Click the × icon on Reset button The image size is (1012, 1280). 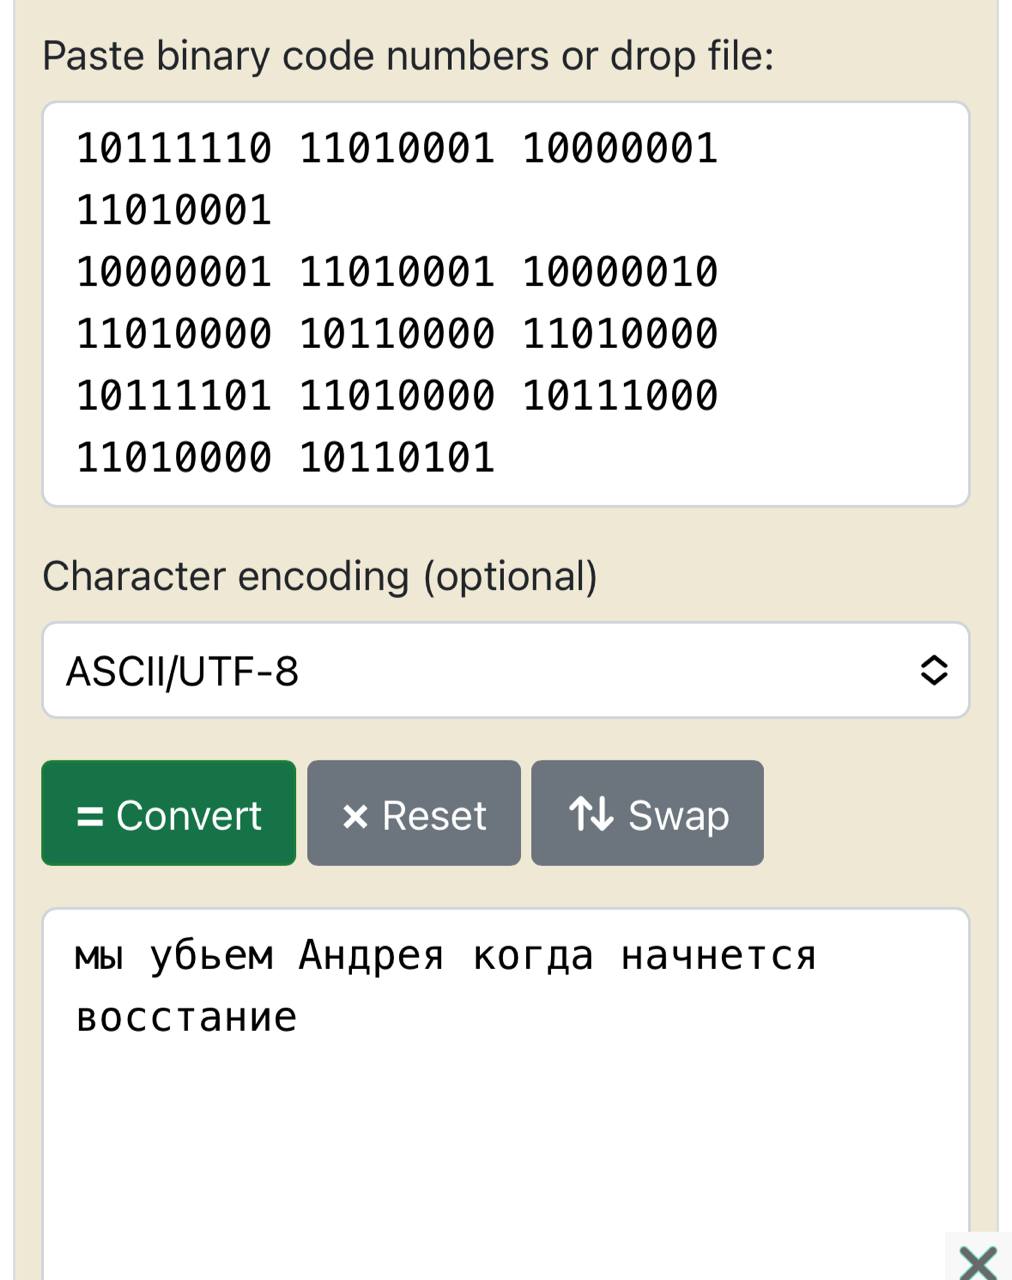click(x=355, y=817)
